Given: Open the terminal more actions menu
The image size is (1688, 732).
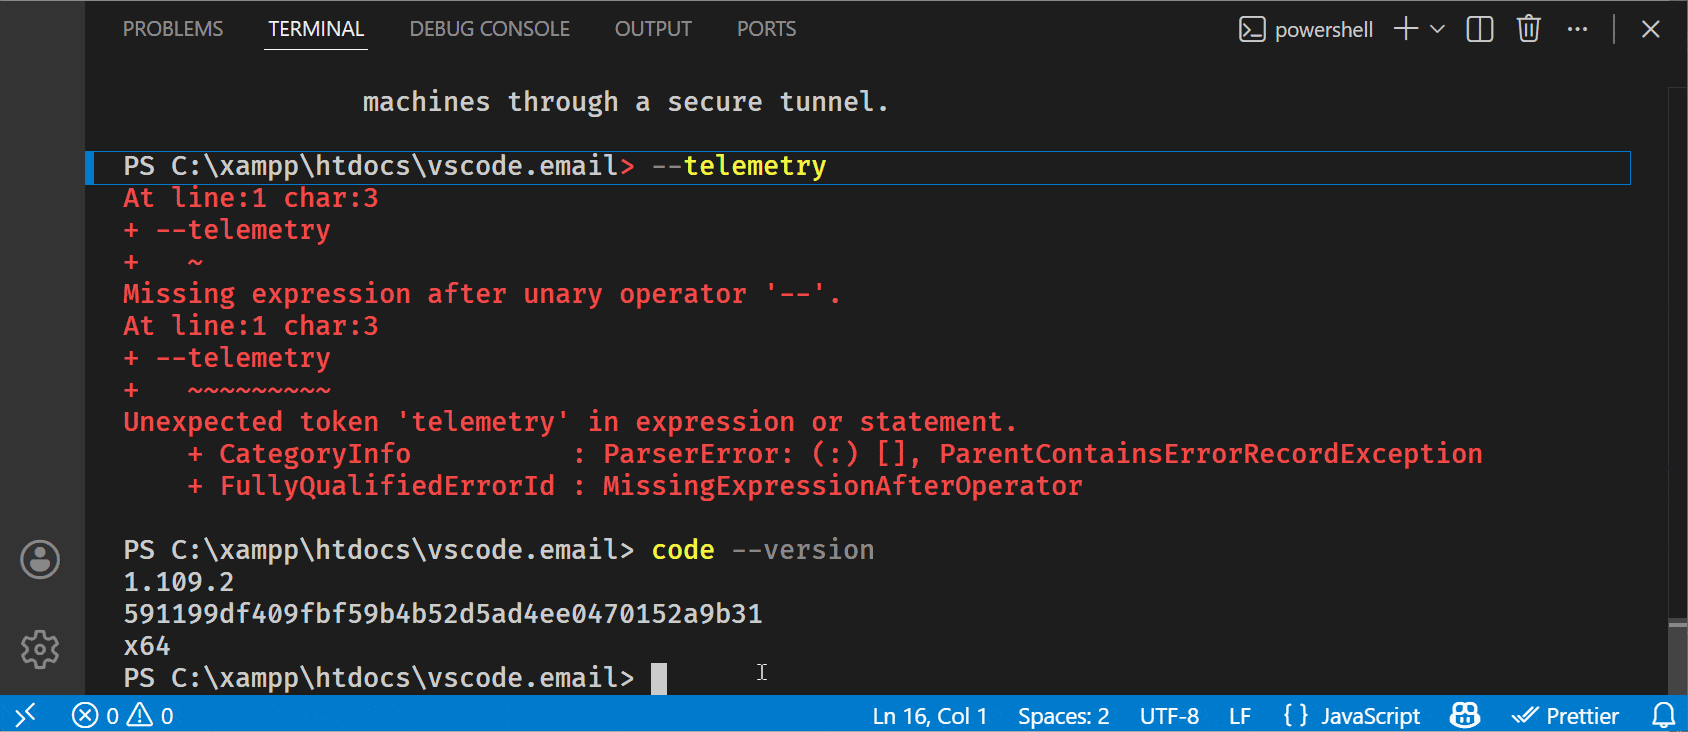Looking at the screenshot, I should coord(1577,29).
